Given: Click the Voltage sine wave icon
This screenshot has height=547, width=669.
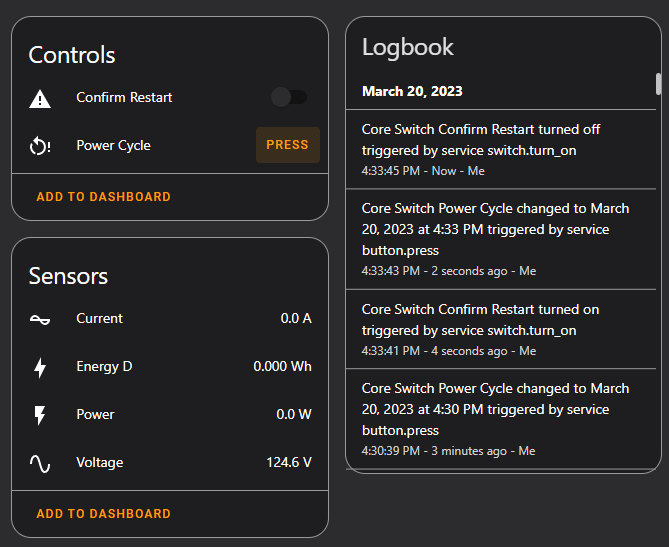Looking at the screenshot, I should (x=40, y=463).
